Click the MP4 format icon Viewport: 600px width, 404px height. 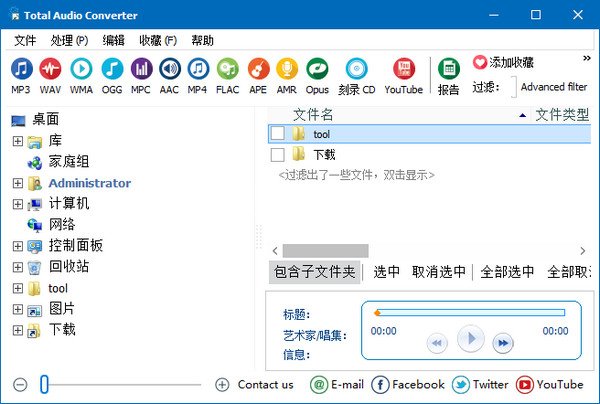point(198,69)
